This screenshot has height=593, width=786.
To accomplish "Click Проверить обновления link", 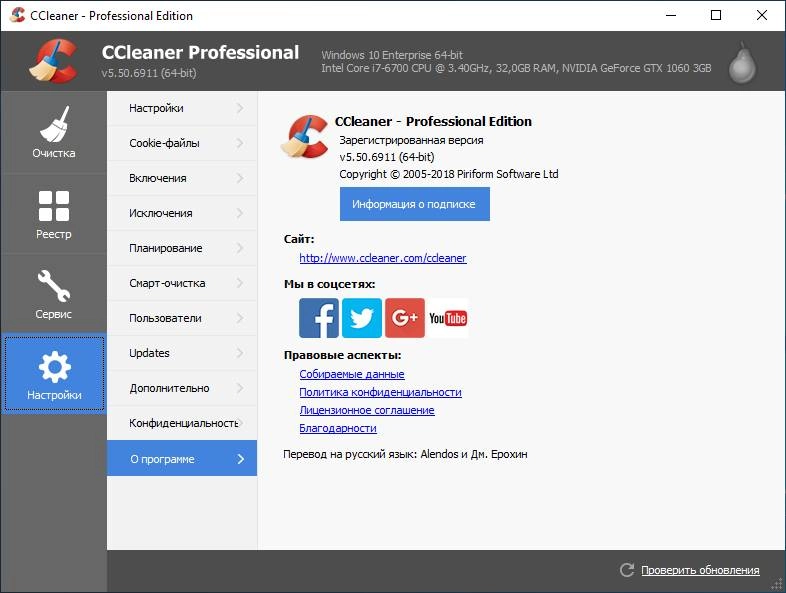I will [x=700, y=570].
